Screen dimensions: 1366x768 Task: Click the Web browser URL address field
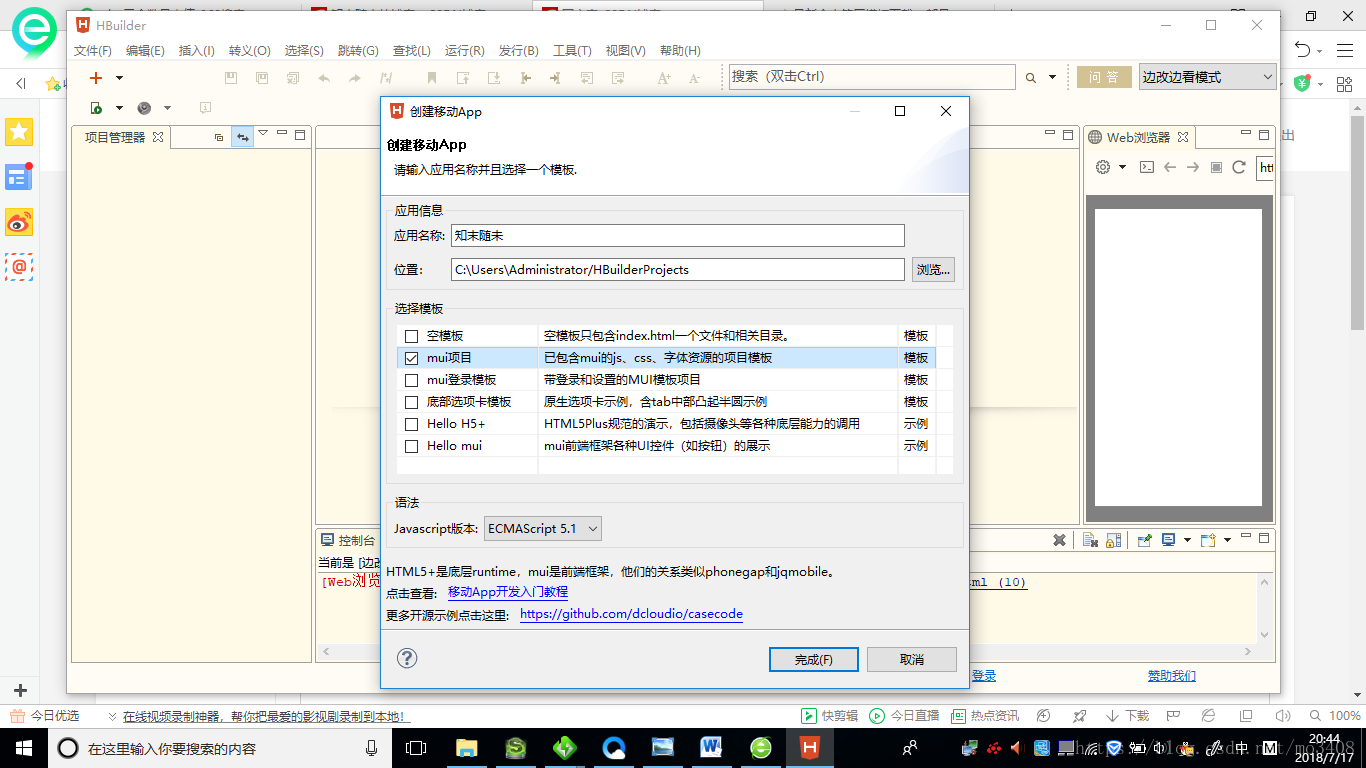click(x=1265, y=168)
